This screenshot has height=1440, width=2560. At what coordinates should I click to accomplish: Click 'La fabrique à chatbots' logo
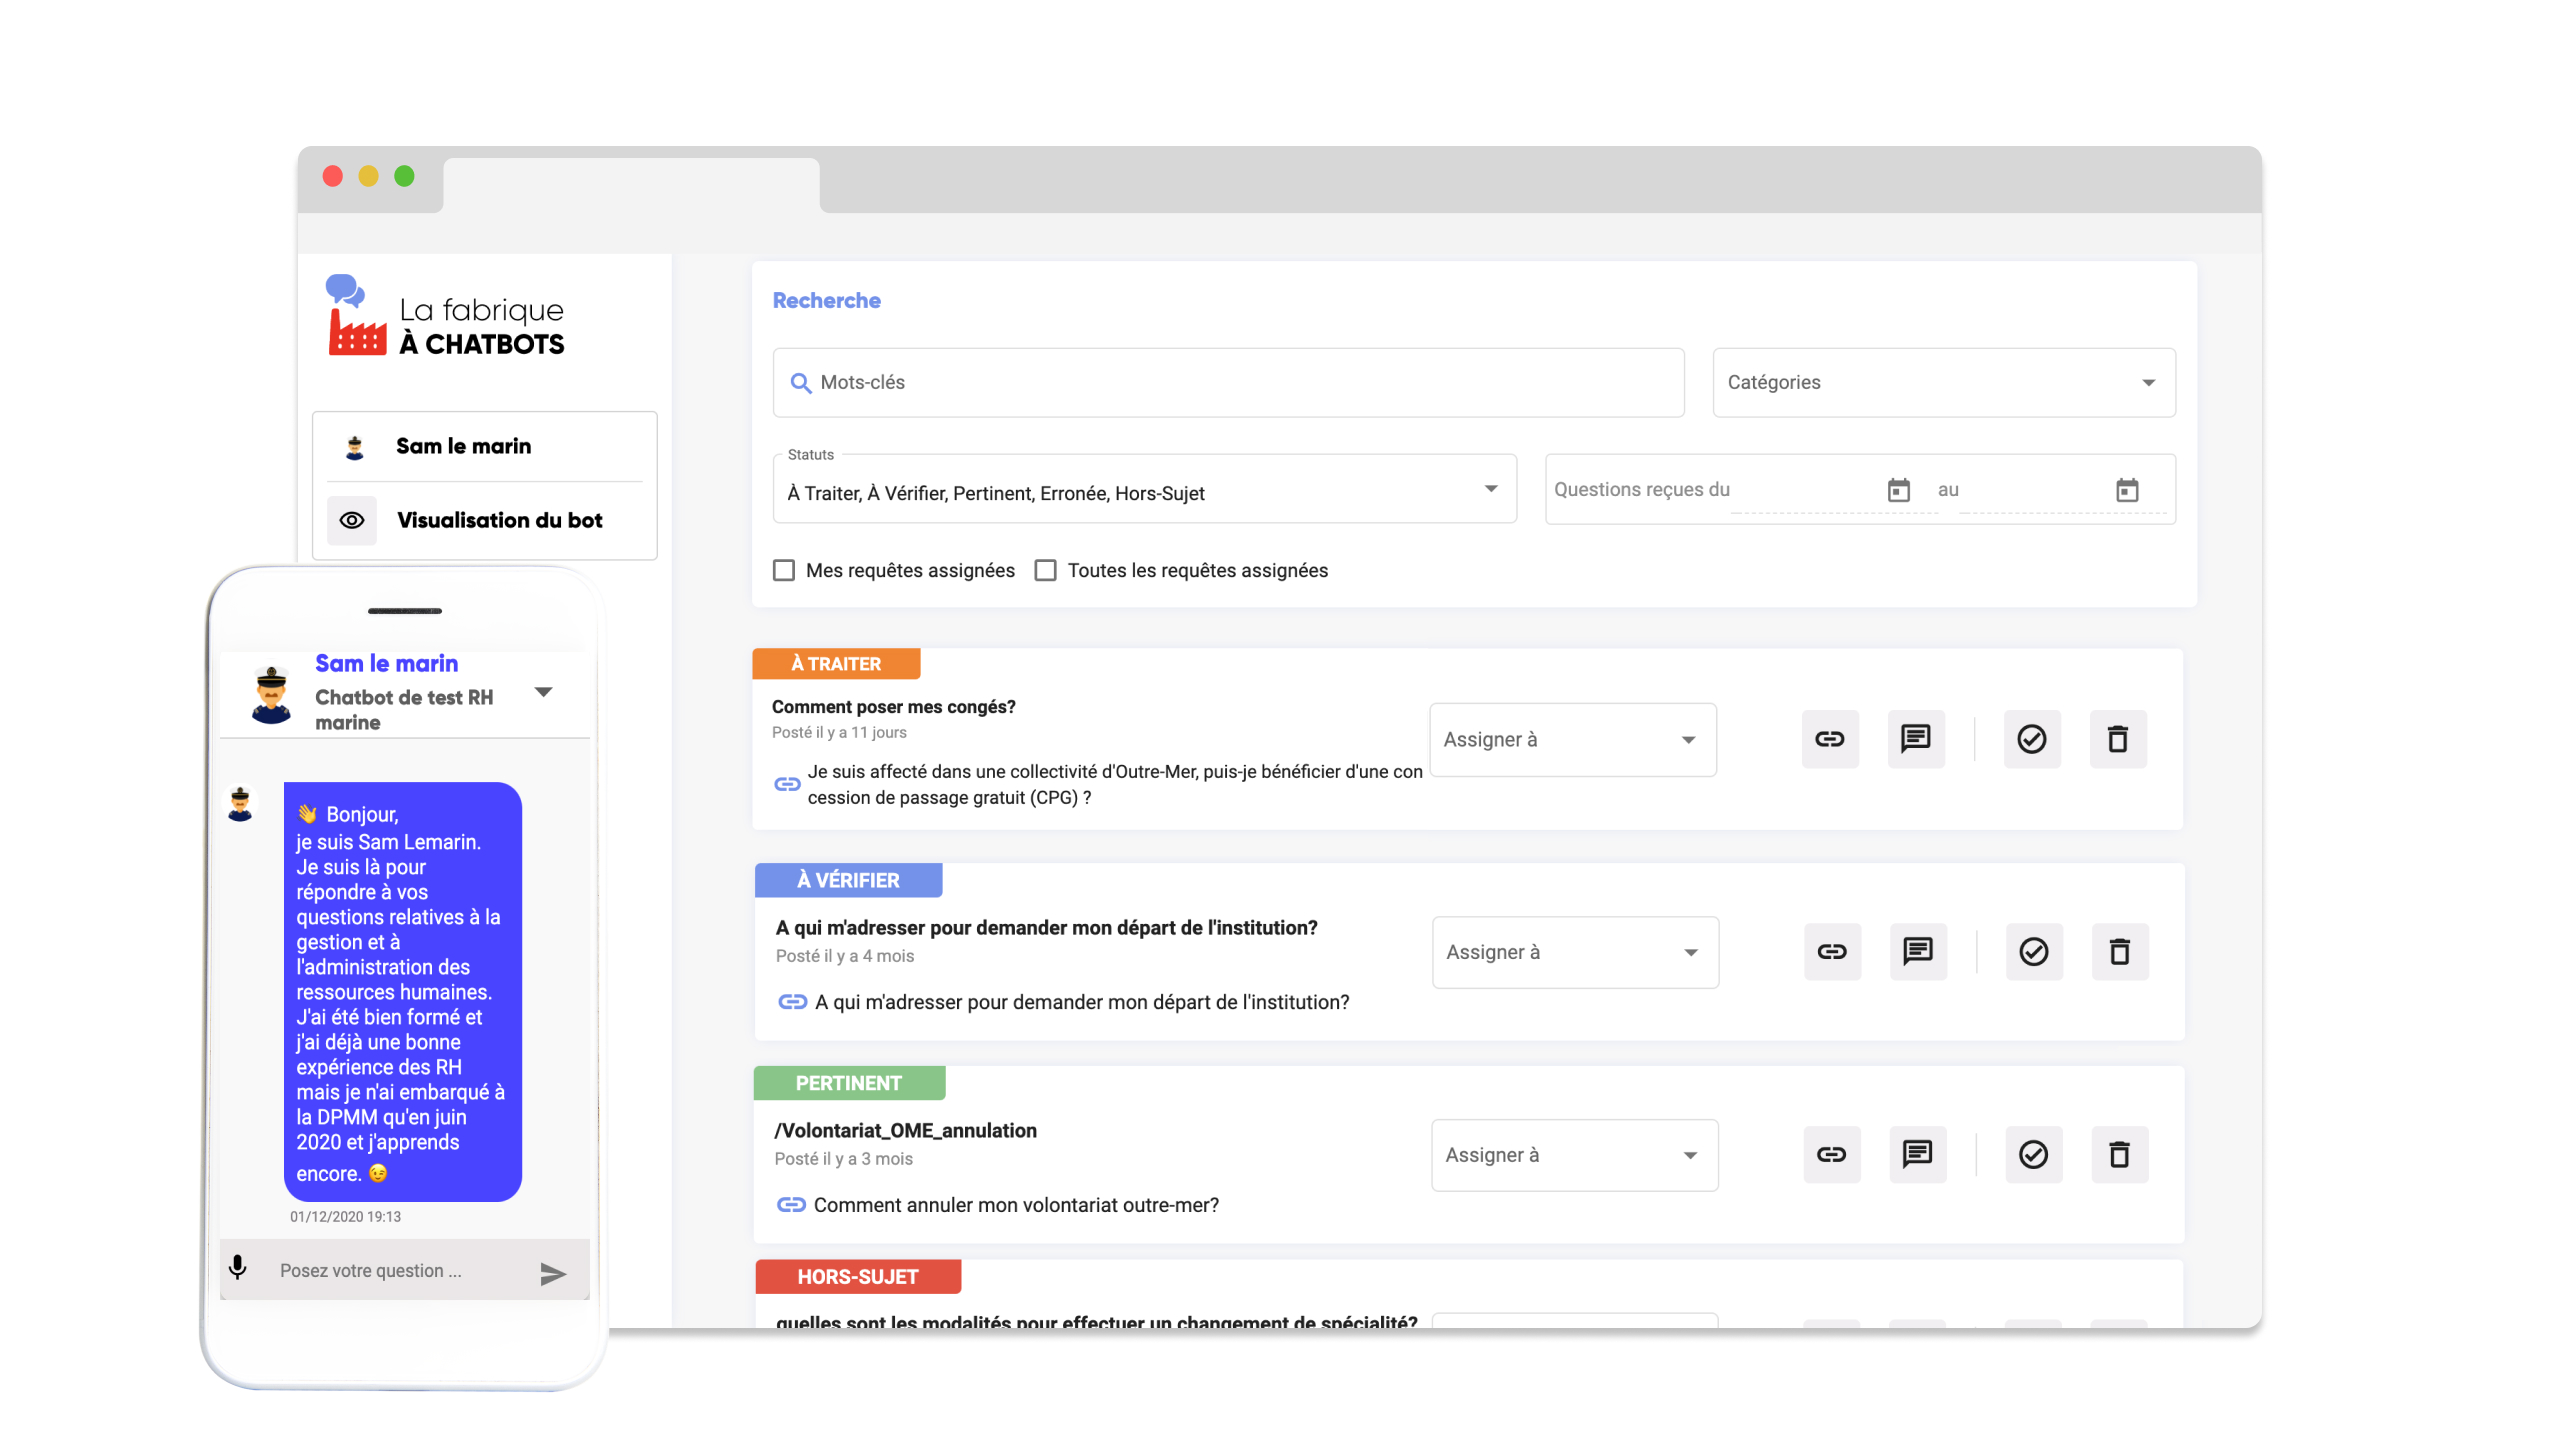pyautogui.click(x=446, y=317)
